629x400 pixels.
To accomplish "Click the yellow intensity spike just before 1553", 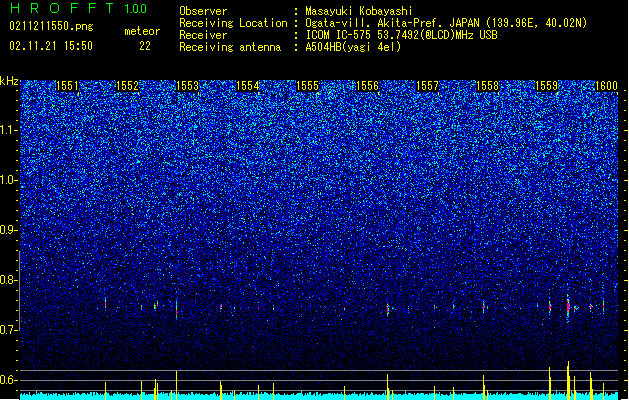I will (x=177, y=385).
